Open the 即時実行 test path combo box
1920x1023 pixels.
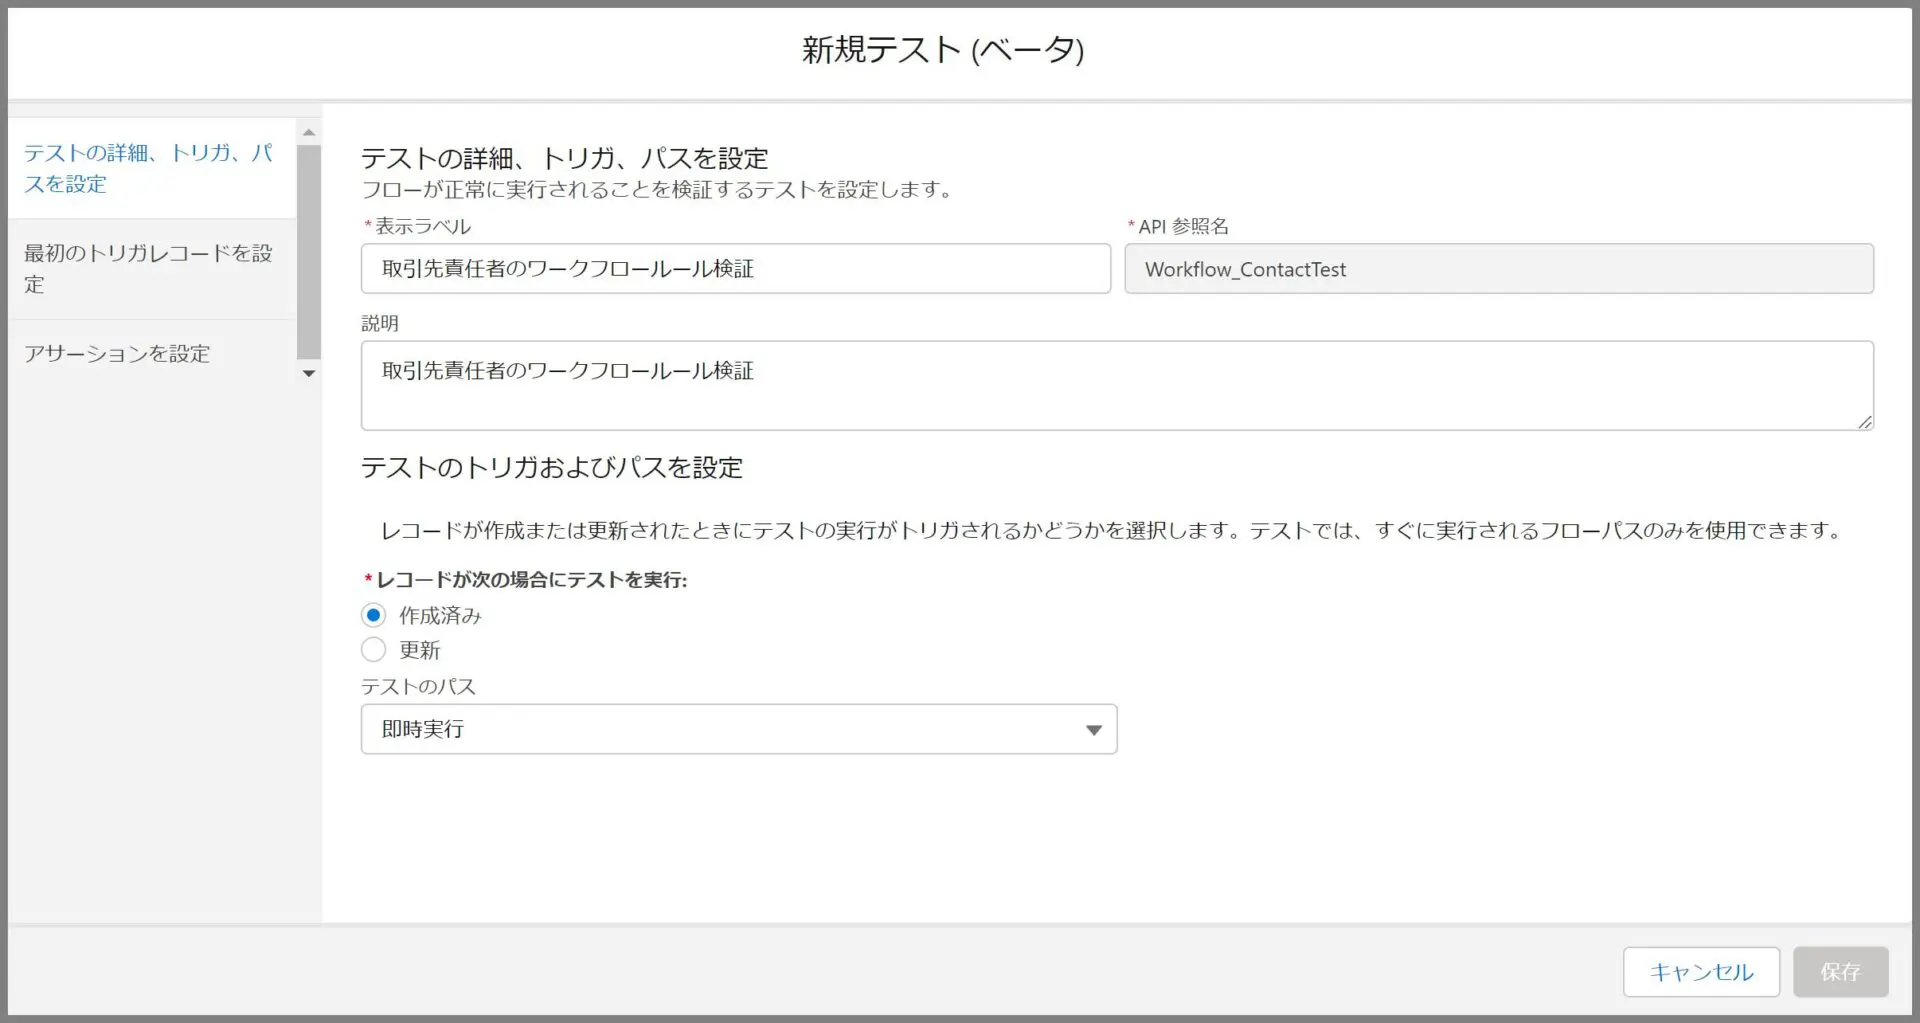(x=738, y=729)
